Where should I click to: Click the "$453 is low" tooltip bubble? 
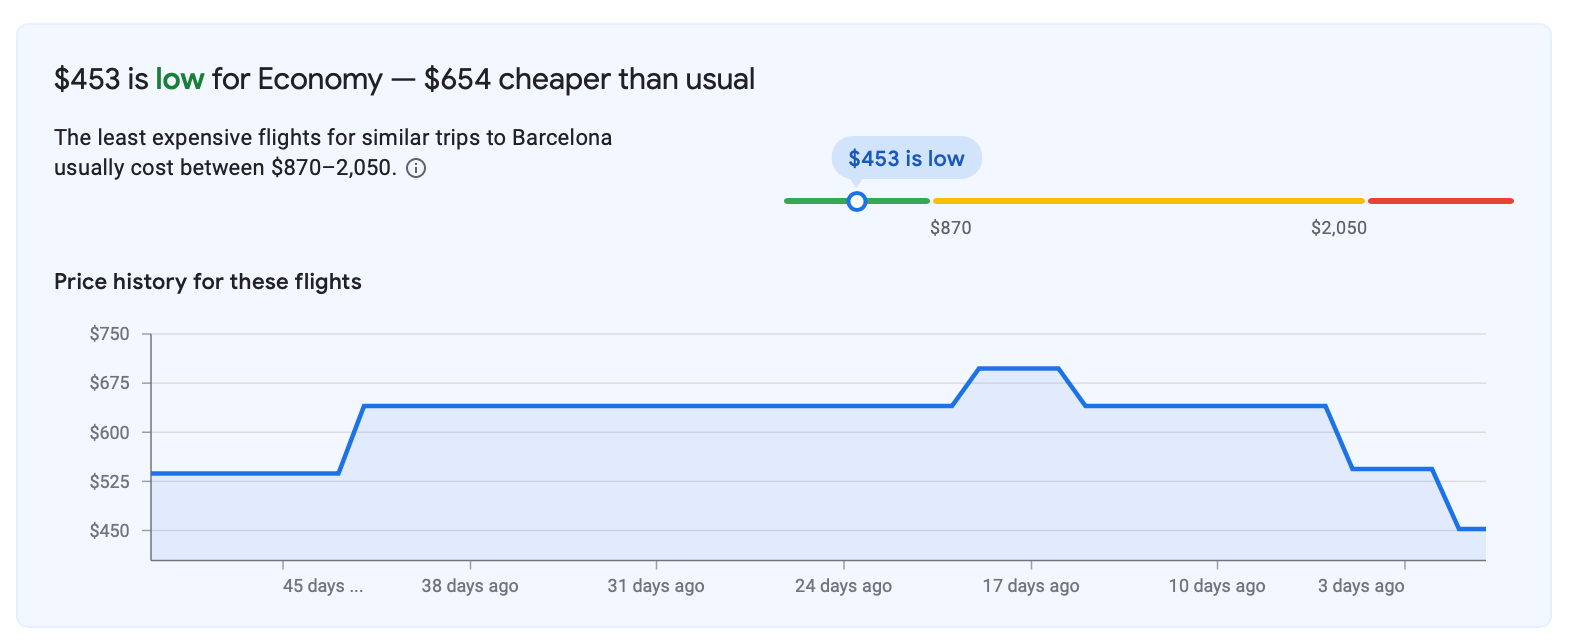(x=906, y=158)
